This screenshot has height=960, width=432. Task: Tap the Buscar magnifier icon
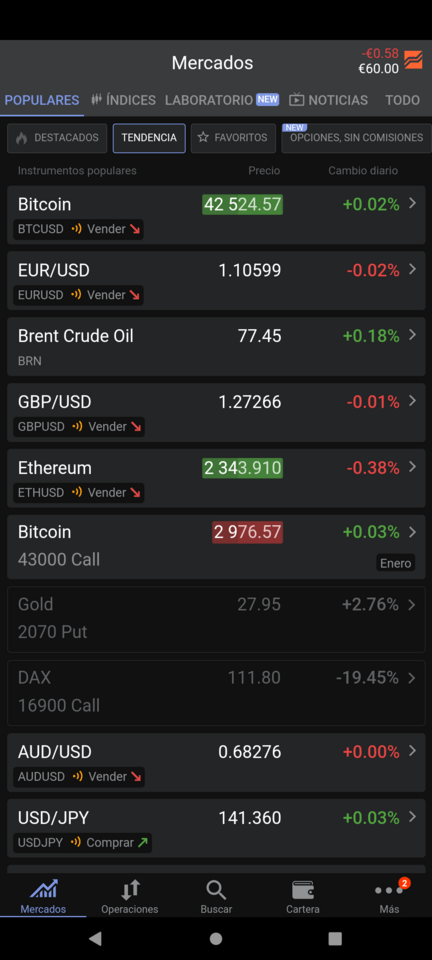216,890
